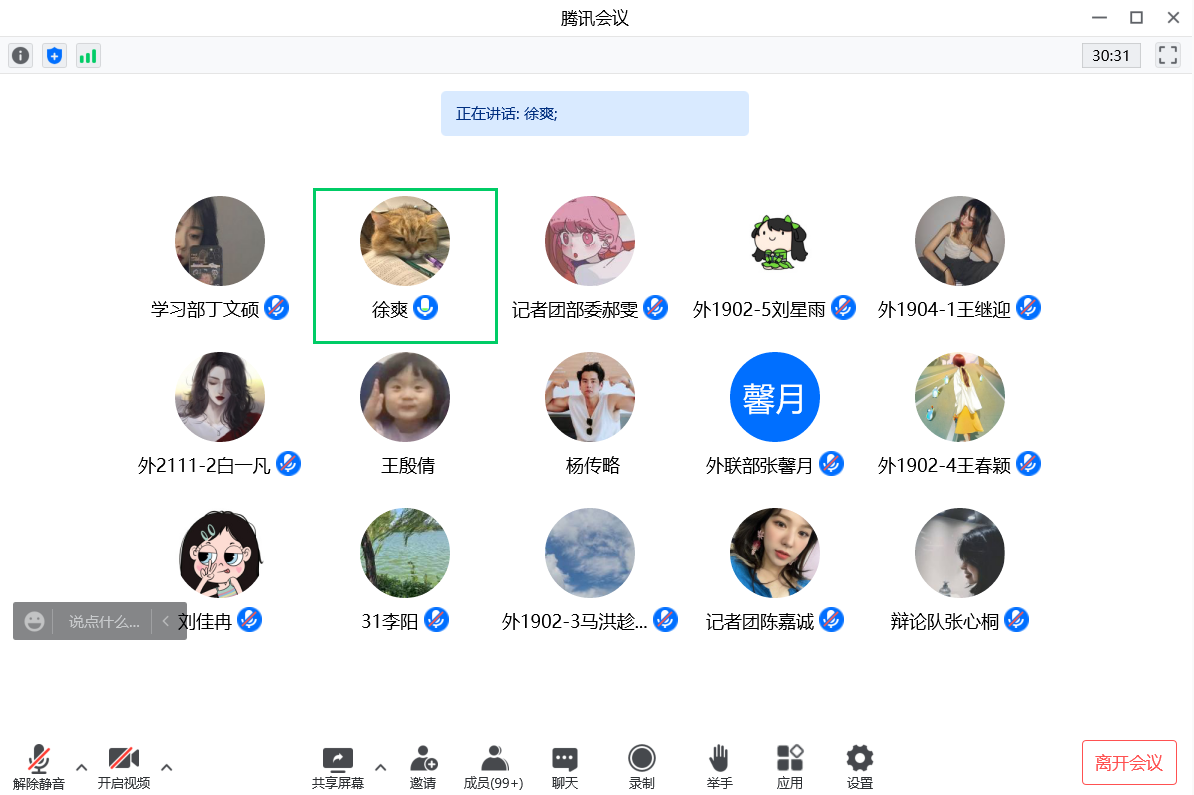
Task: Open the emoji smiley picker
Action: 34,621
